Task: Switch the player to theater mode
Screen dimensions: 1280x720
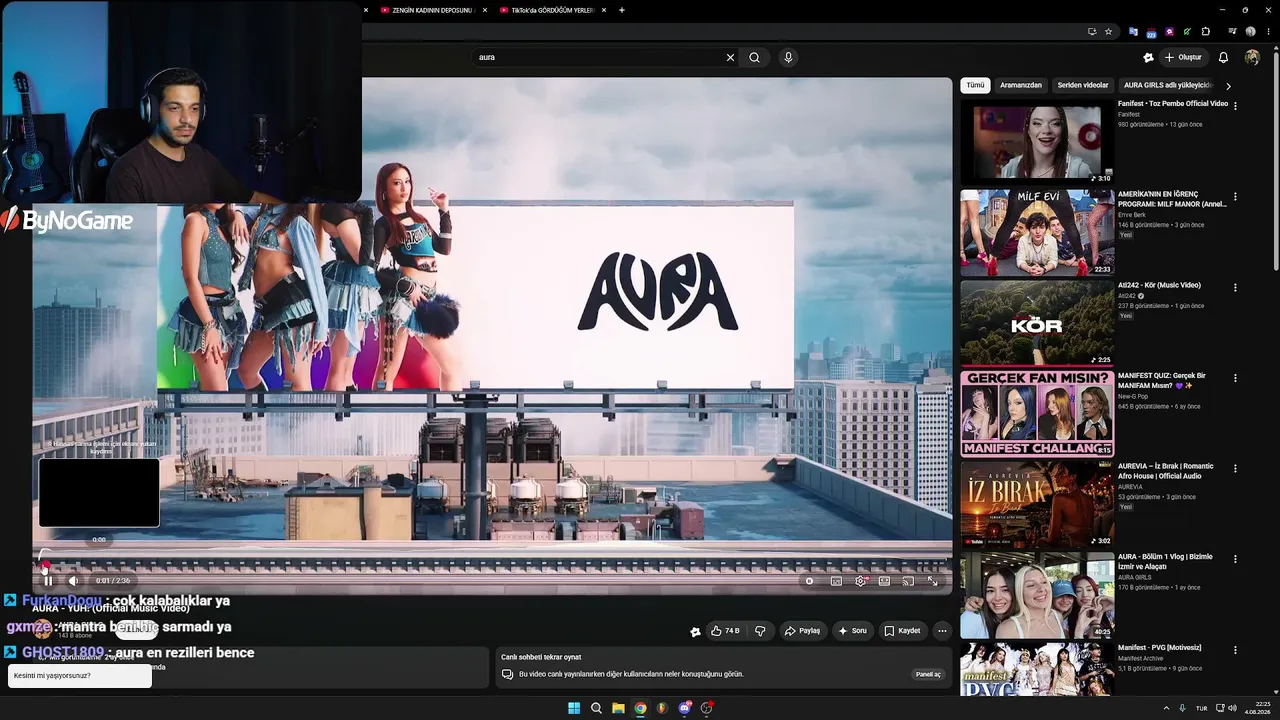Action: pyautogui.click(x=884, y=581)
